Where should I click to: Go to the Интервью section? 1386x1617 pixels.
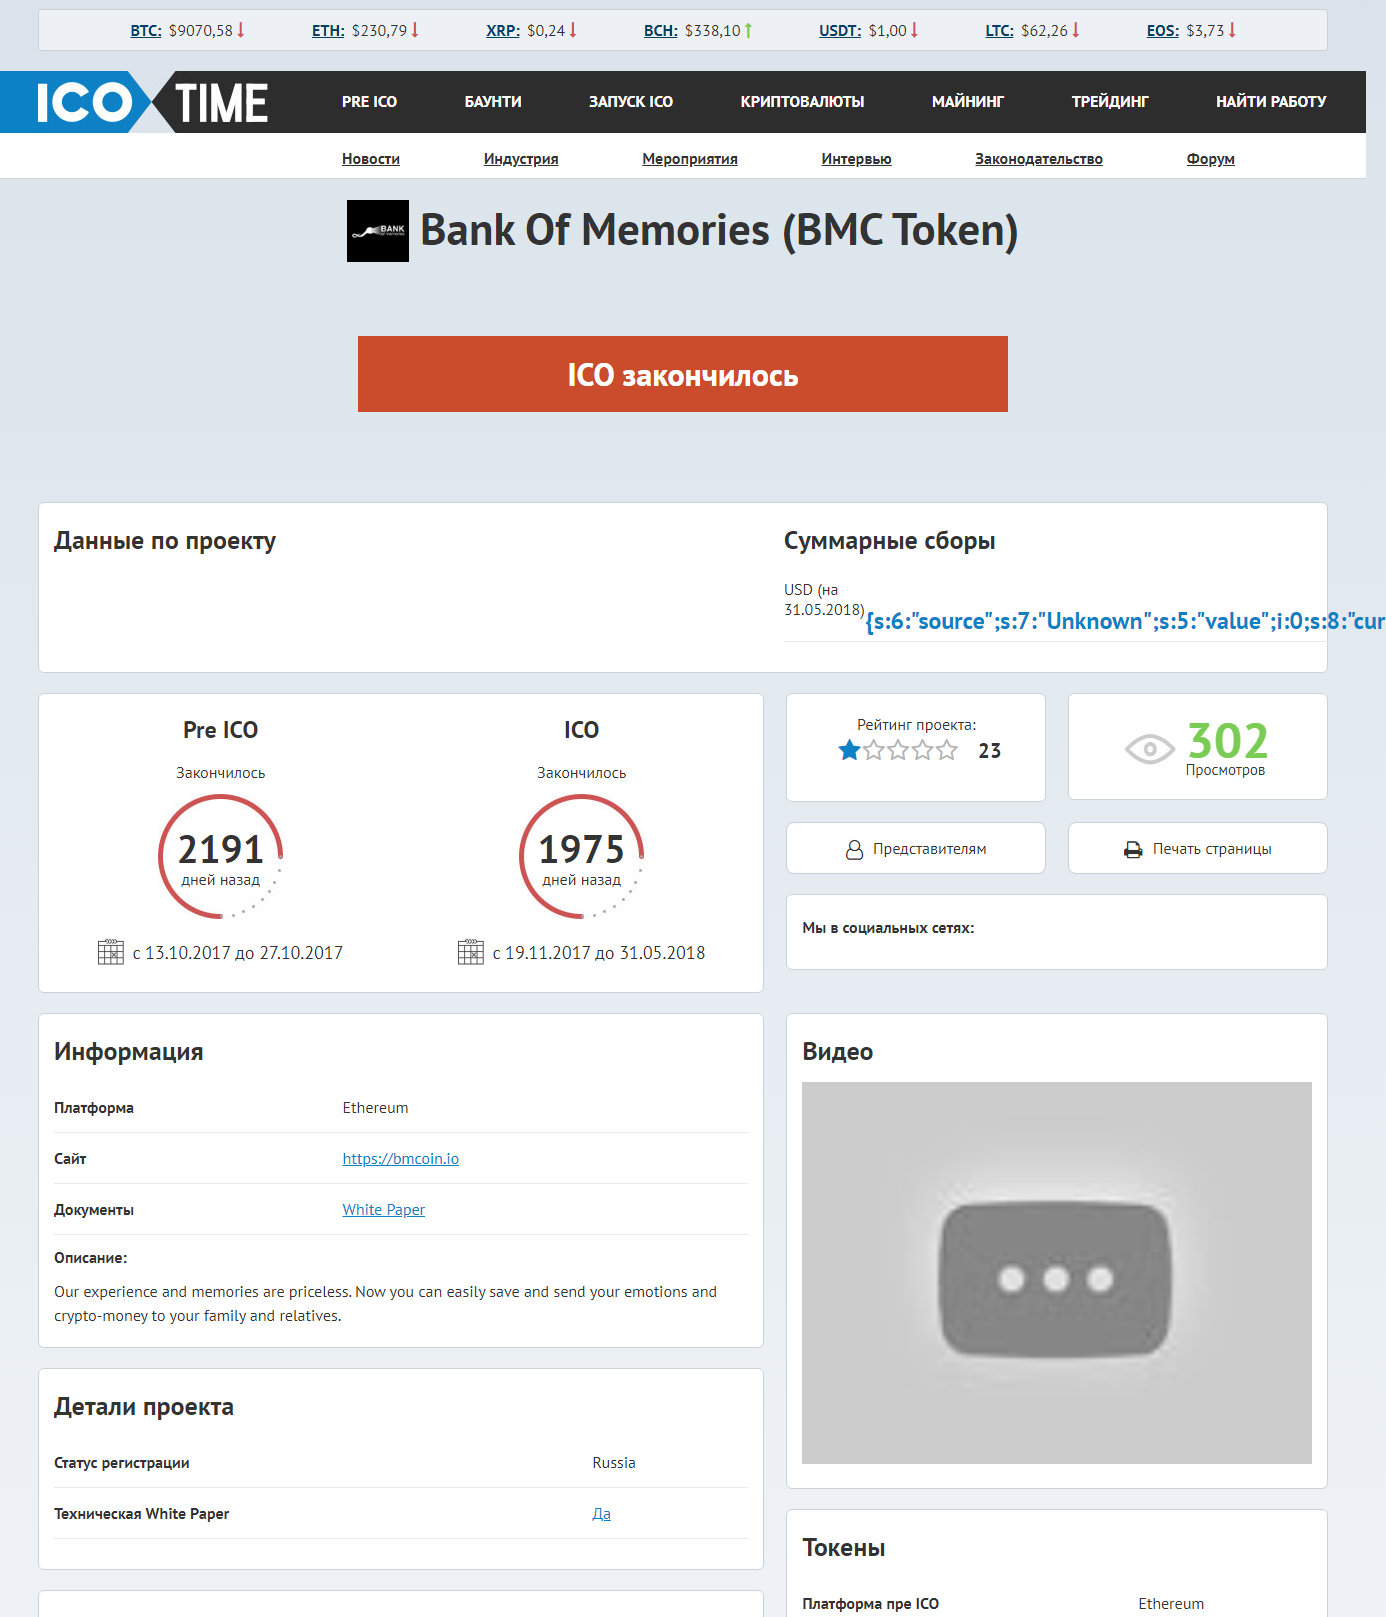click(856, 159)
